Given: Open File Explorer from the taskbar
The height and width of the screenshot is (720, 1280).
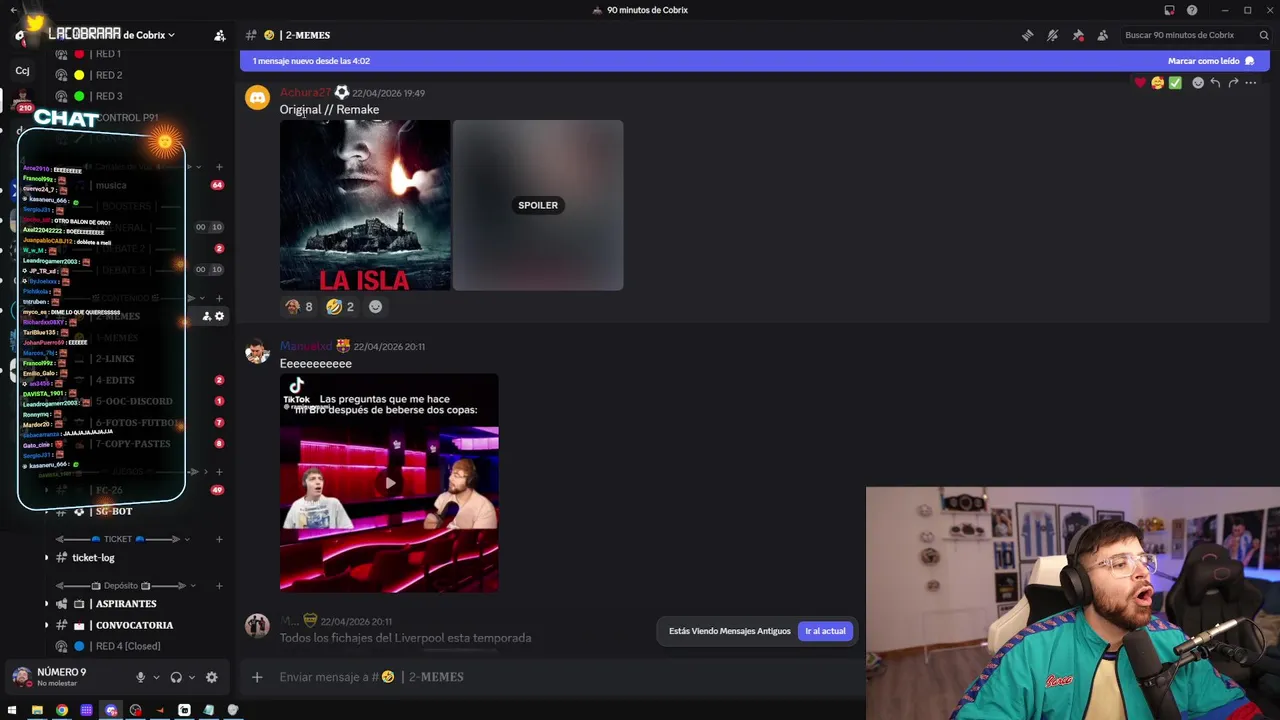Looking at the screenshot, I should (x=37, y=710).
